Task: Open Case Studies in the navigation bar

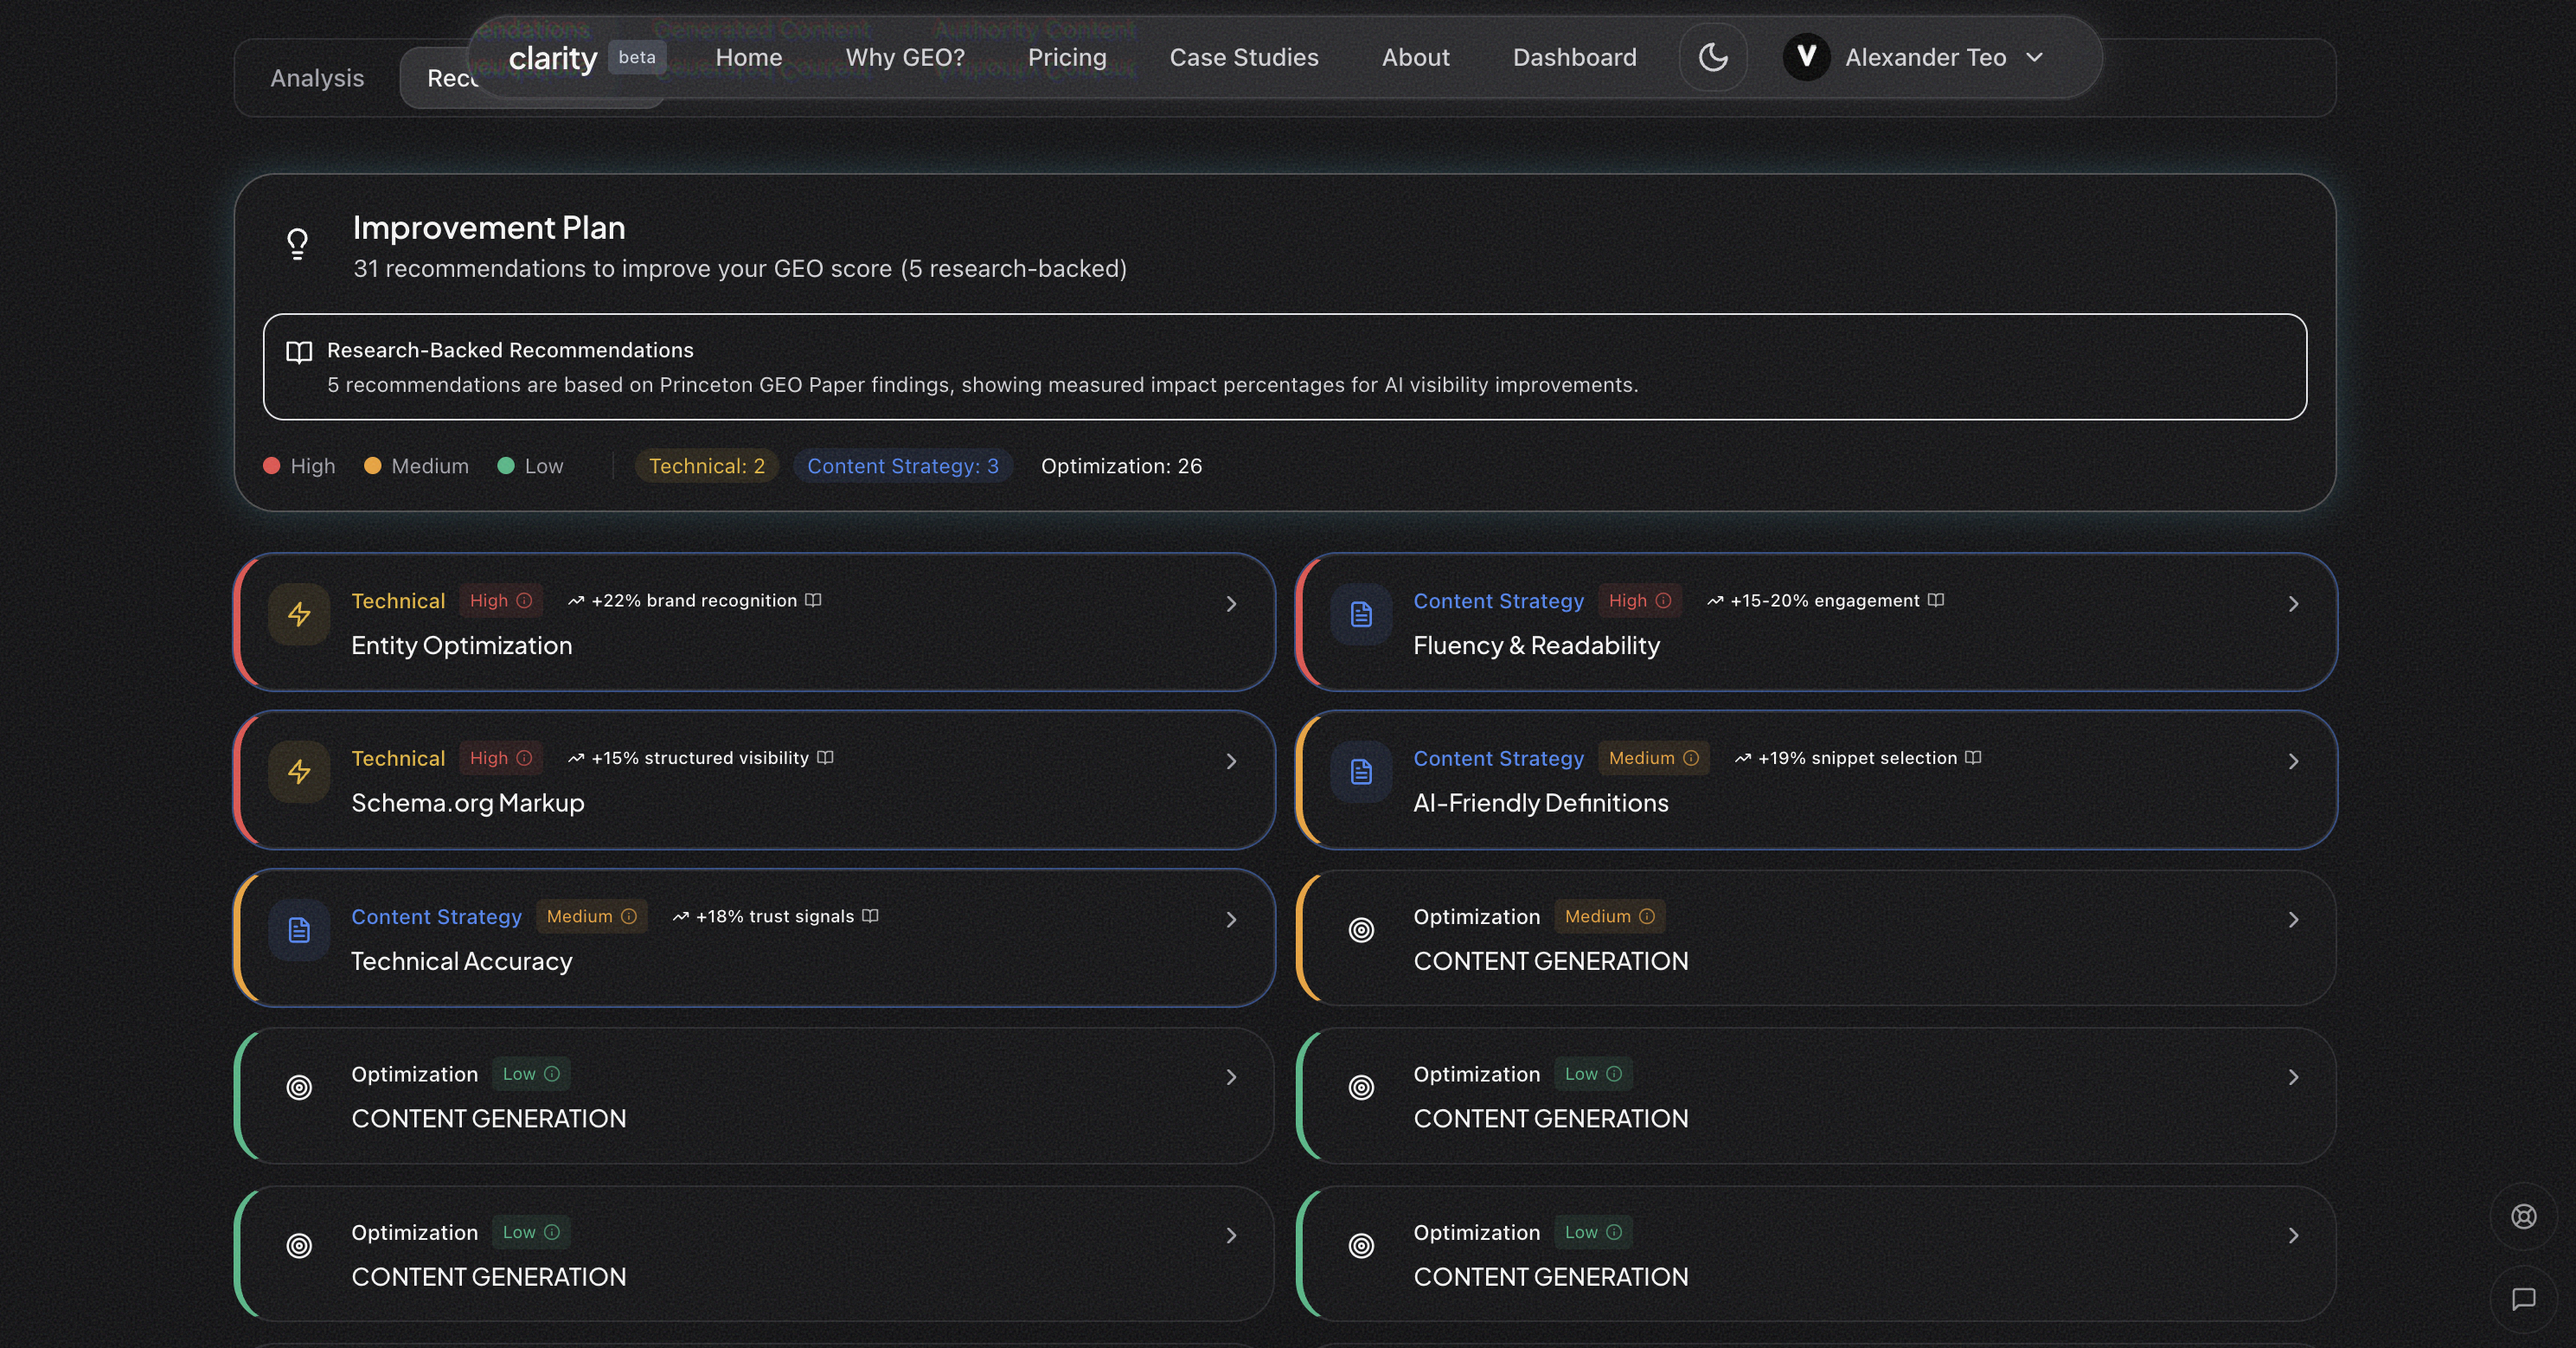Action: click(x=1243, y=57)
